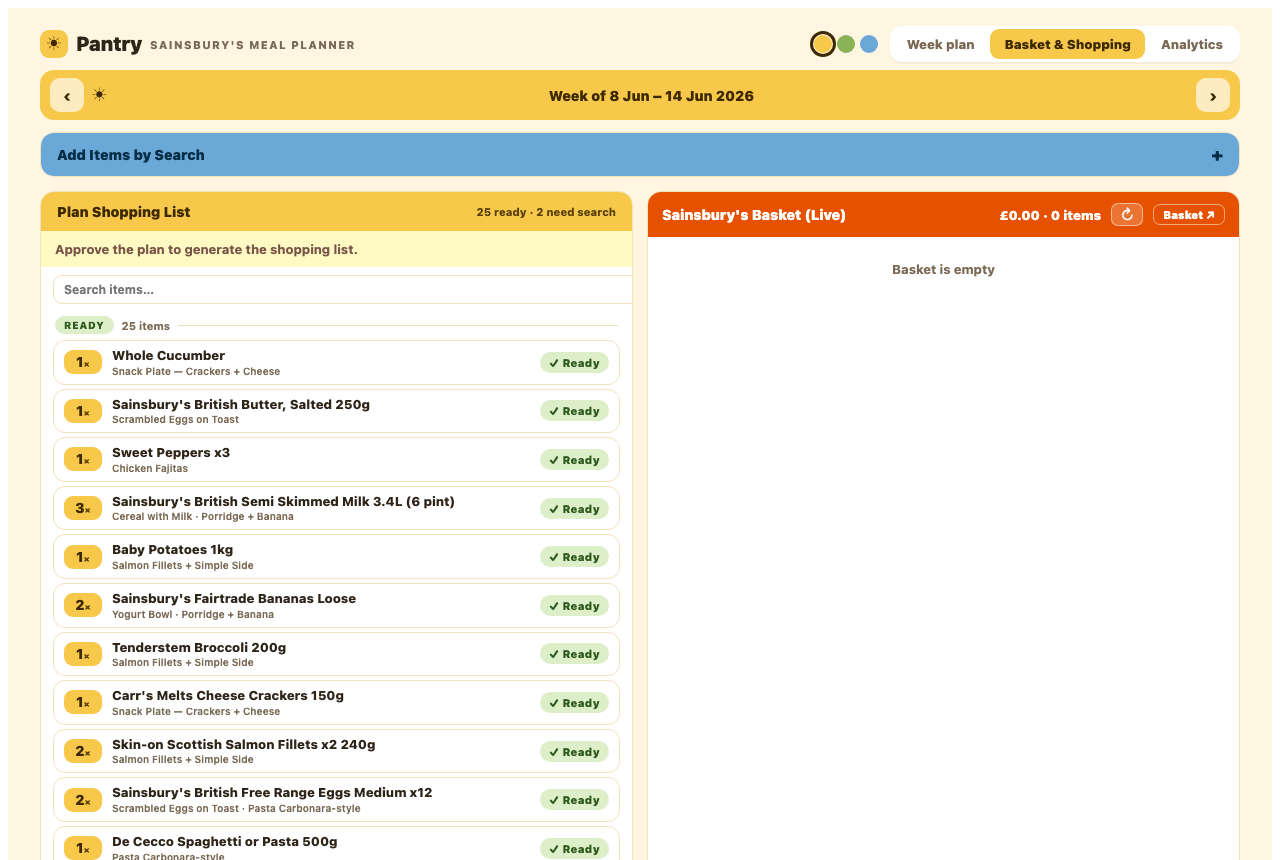Screen dimensions: 1280x860
Task: Click quantity 2x badge of Free Range Eggs
Action: [83, 799]
